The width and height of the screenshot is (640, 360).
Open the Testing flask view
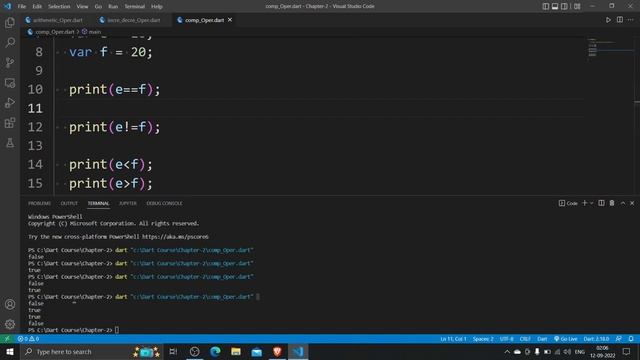(10, 143)
